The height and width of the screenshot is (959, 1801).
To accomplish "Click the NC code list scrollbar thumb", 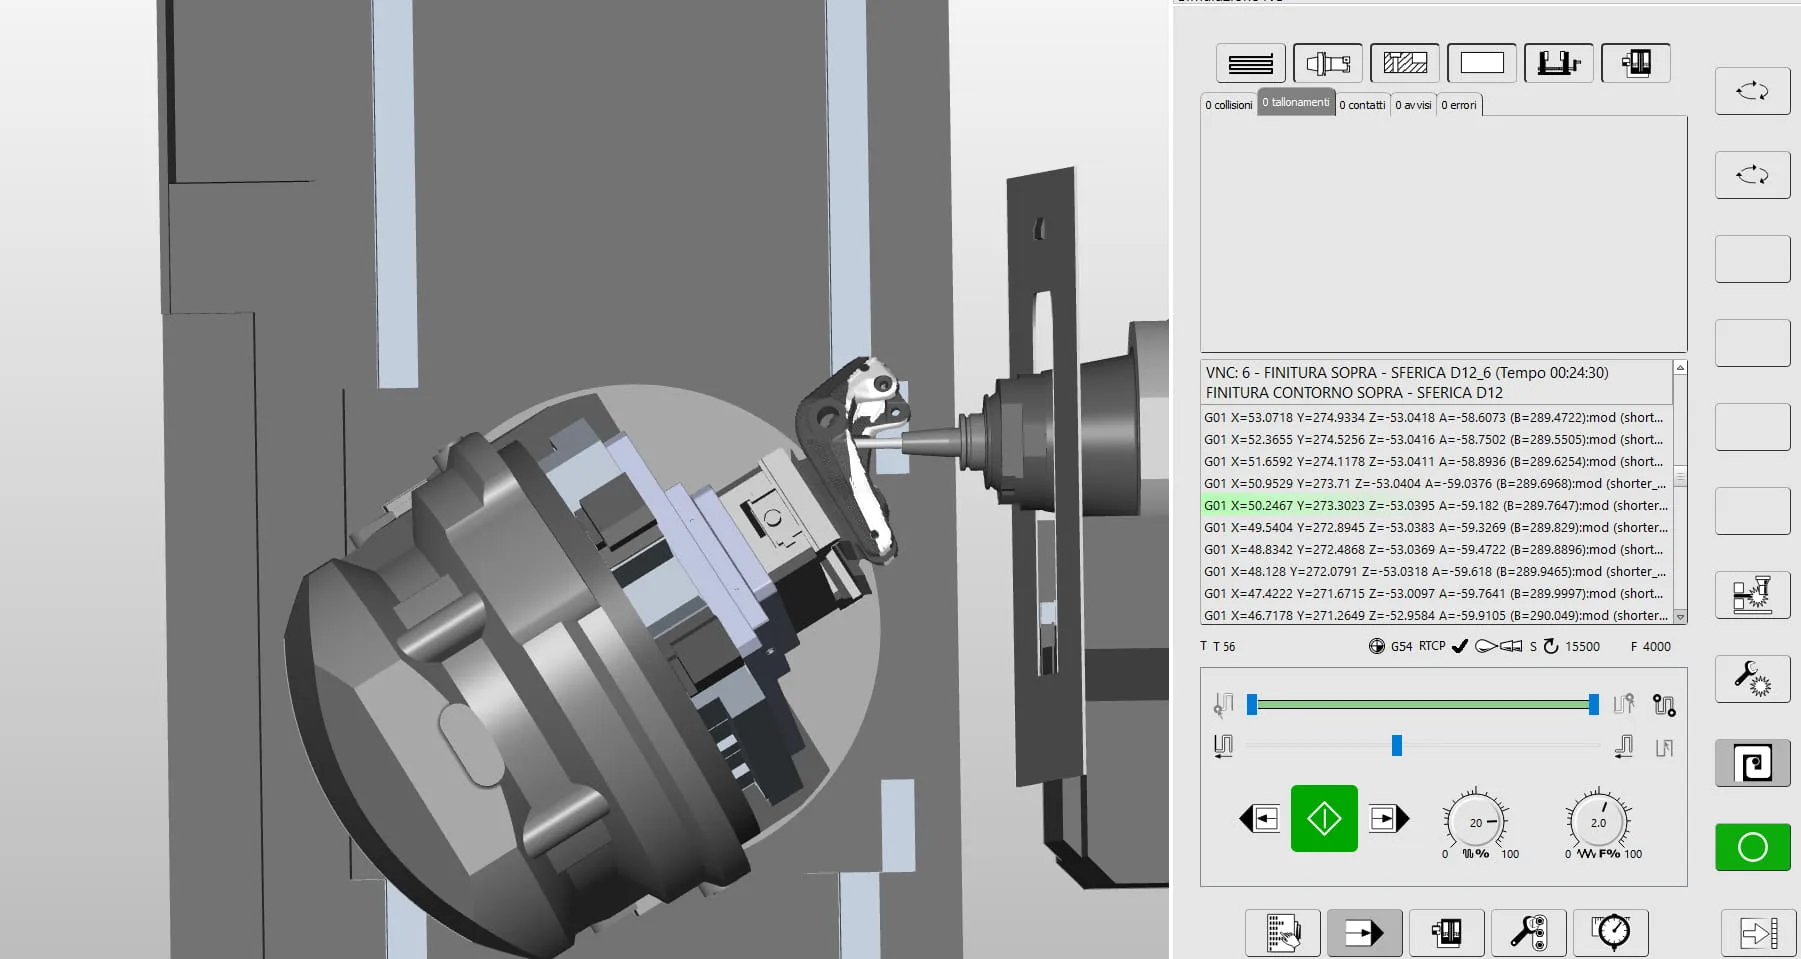I will pyautogui.click(x=1680, y=477).
